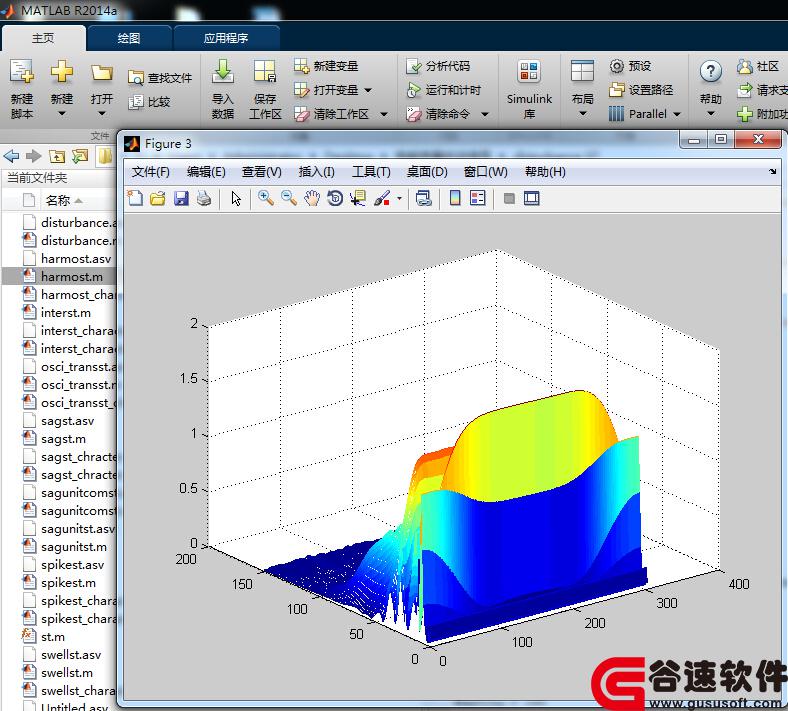
Task: Click the Open folder icon in ribbon
Action: click(x=102, y=73)
